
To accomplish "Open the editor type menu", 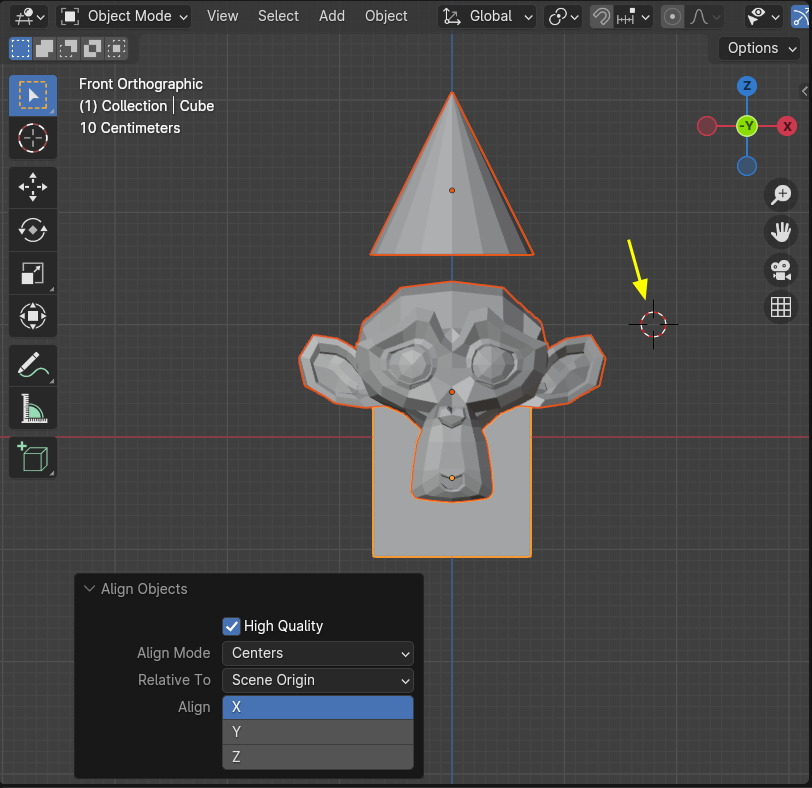I will [29, 17].
